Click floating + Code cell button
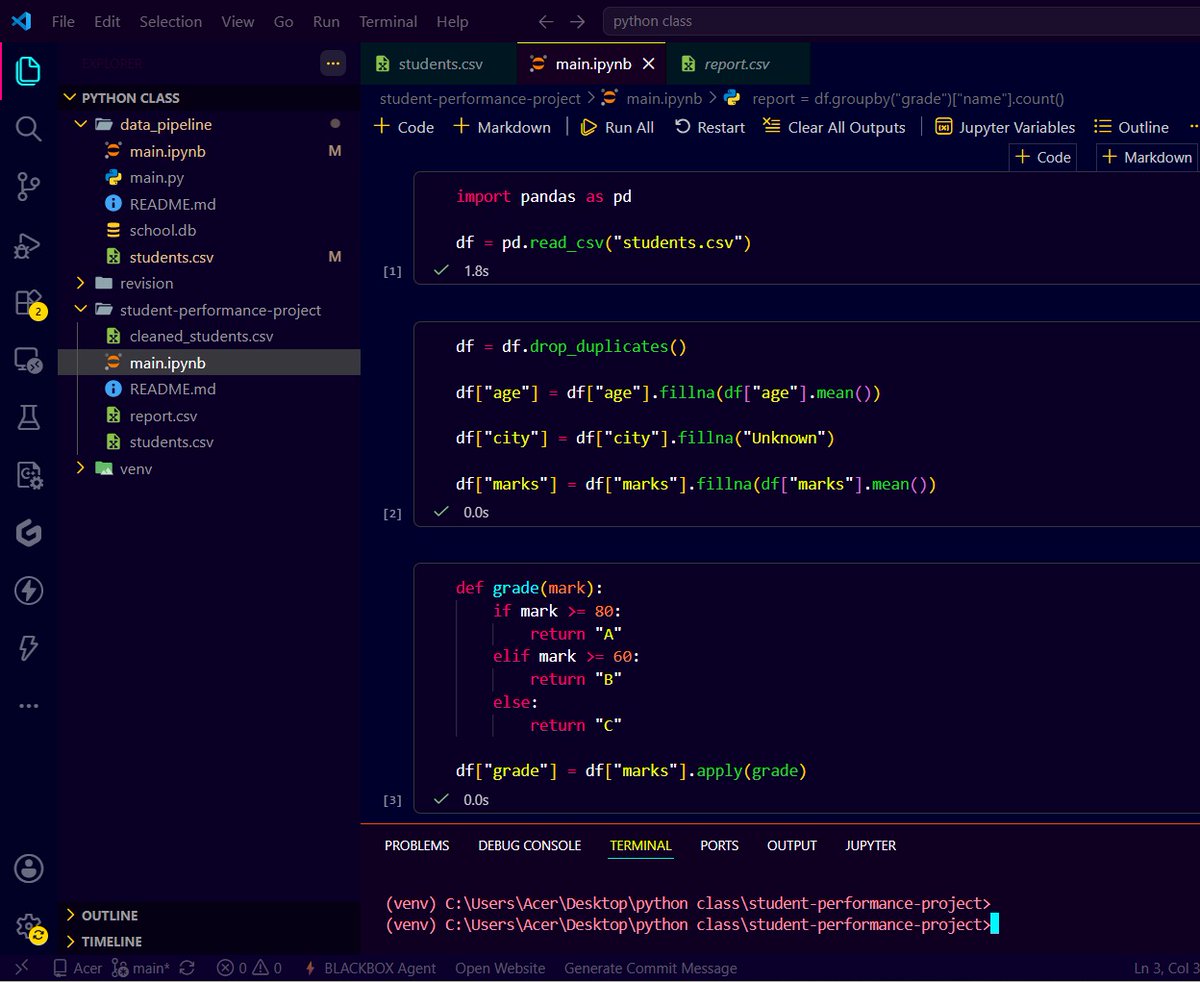 [x=1043, y=157]
